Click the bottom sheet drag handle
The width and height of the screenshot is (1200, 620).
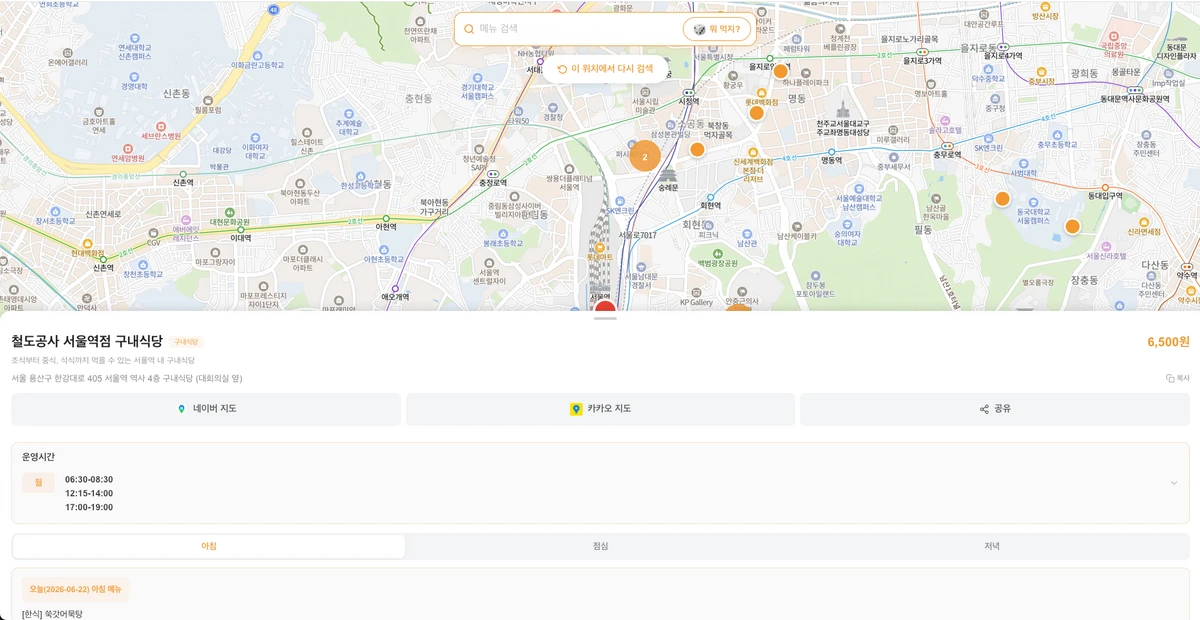605,318
